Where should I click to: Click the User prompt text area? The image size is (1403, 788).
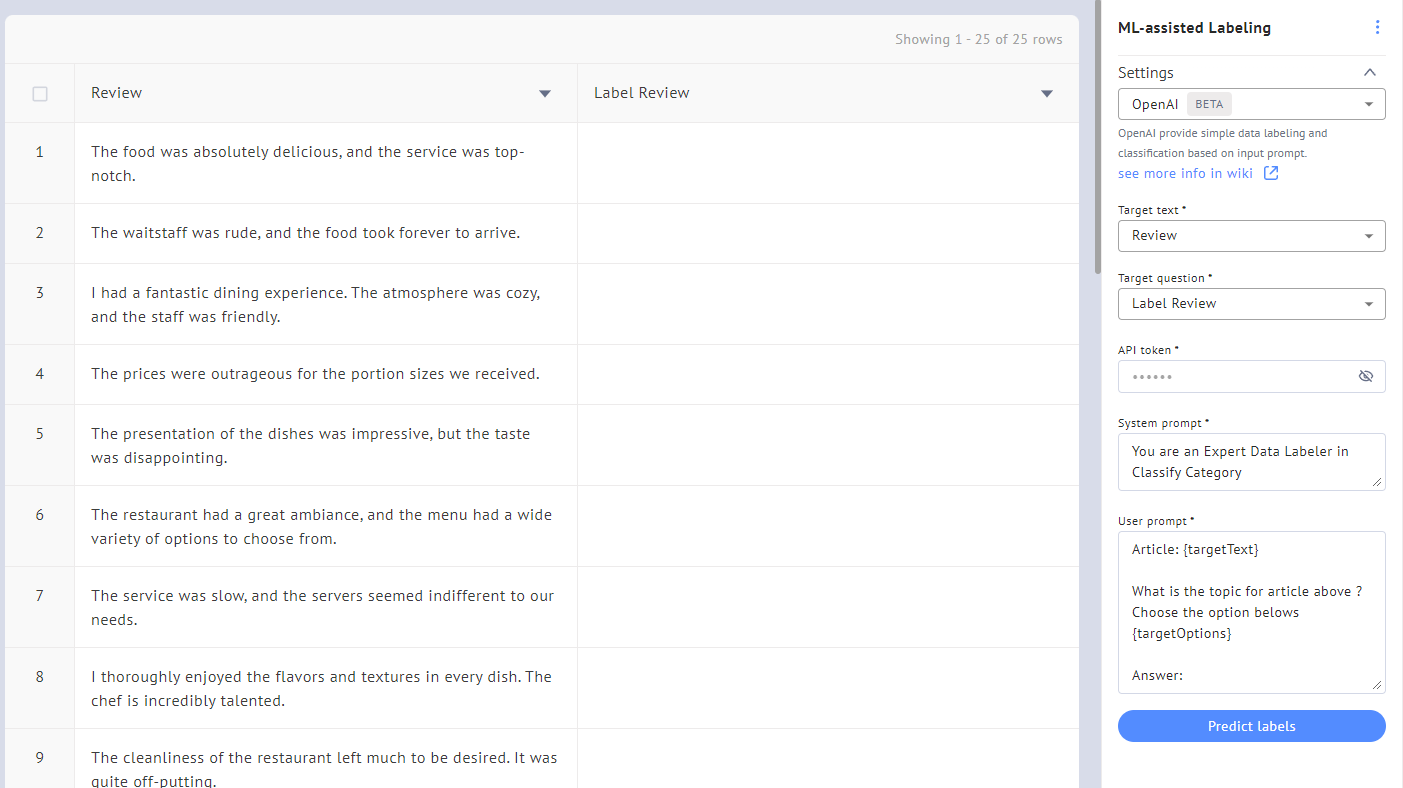[x=1251, y=612]
